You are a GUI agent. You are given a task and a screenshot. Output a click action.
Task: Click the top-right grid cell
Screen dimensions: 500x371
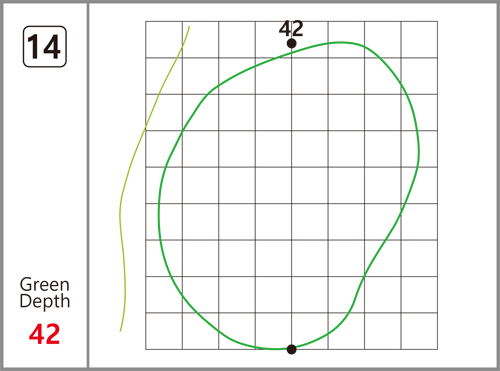(x=419, y=40)
